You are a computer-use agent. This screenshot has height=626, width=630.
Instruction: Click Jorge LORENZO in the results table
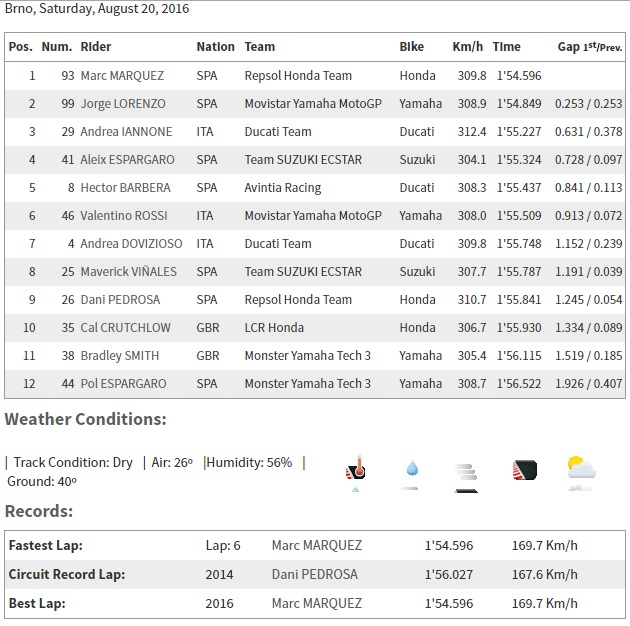pos(123,103)
